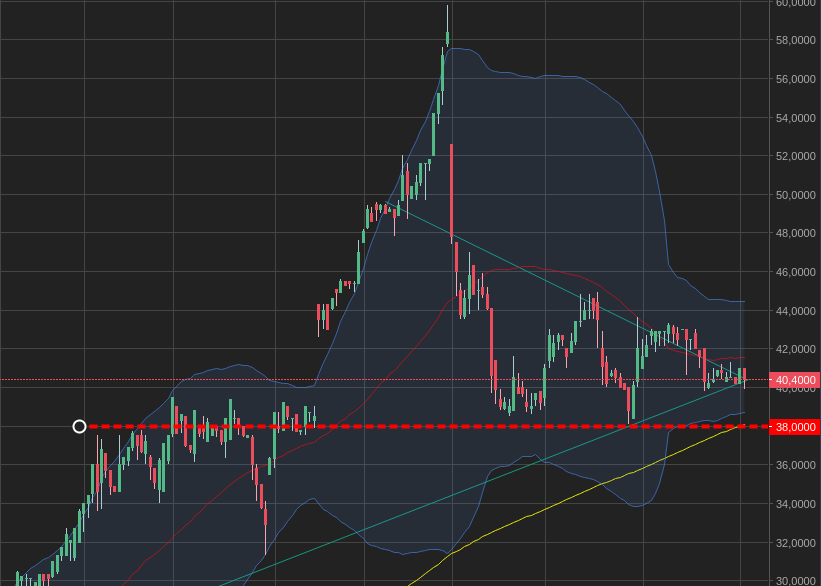Screen dimensions: 821x586
Task: Click the 44,0000 label on the price axis
Action: point(796,311)
